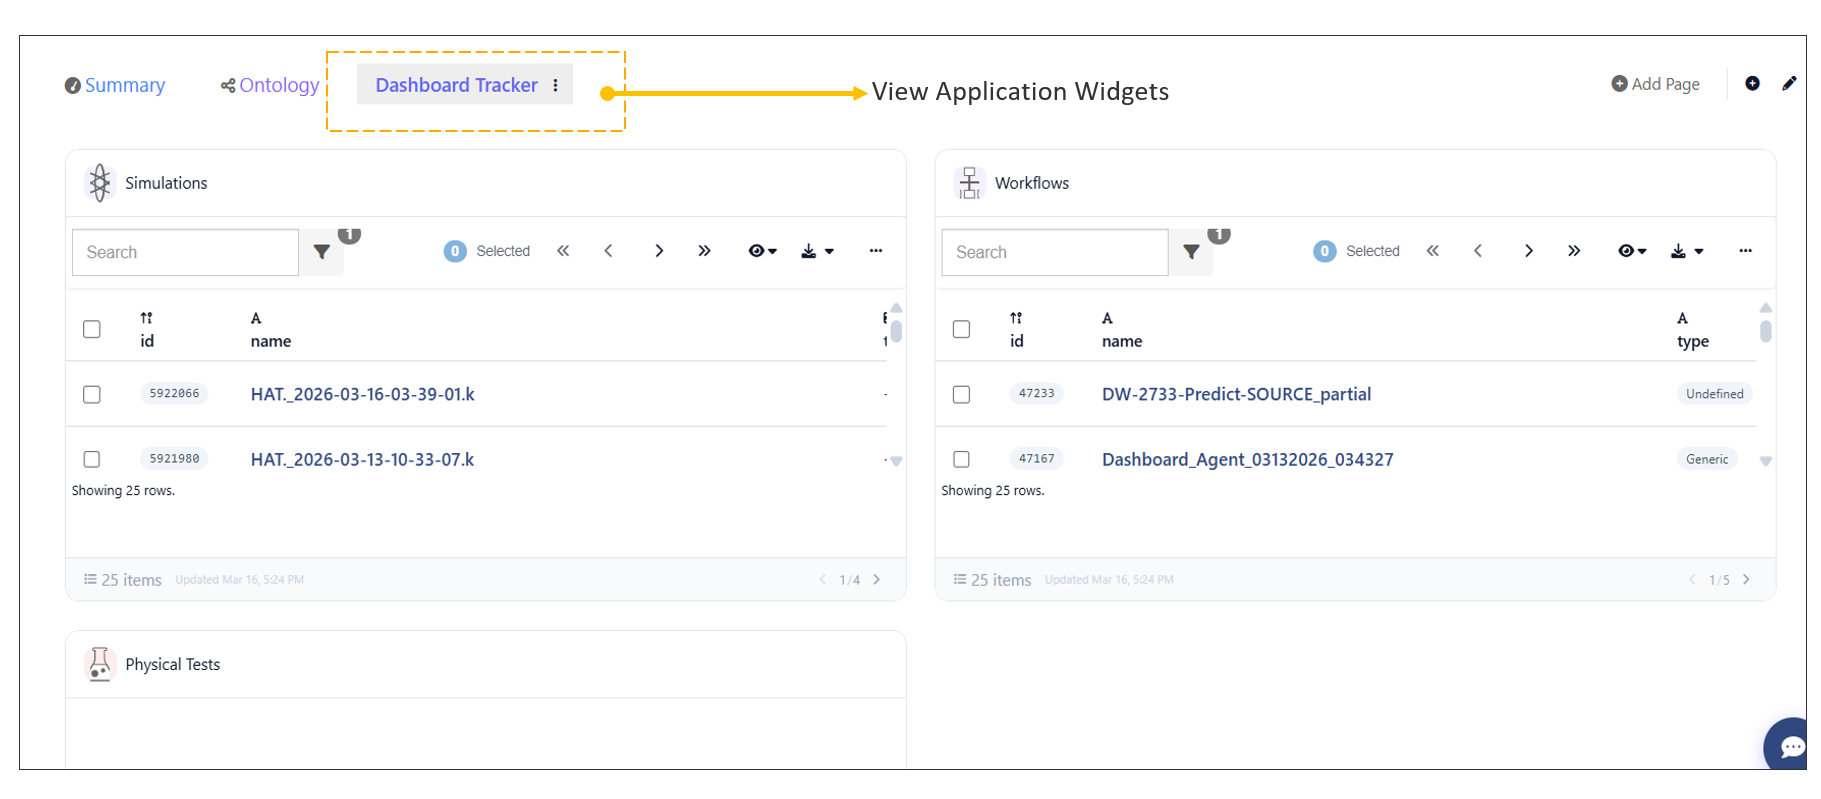Screen dimensions: 1821x799
Task: Open Dashboard Tracker tab options menu
Action: [556, 86]
